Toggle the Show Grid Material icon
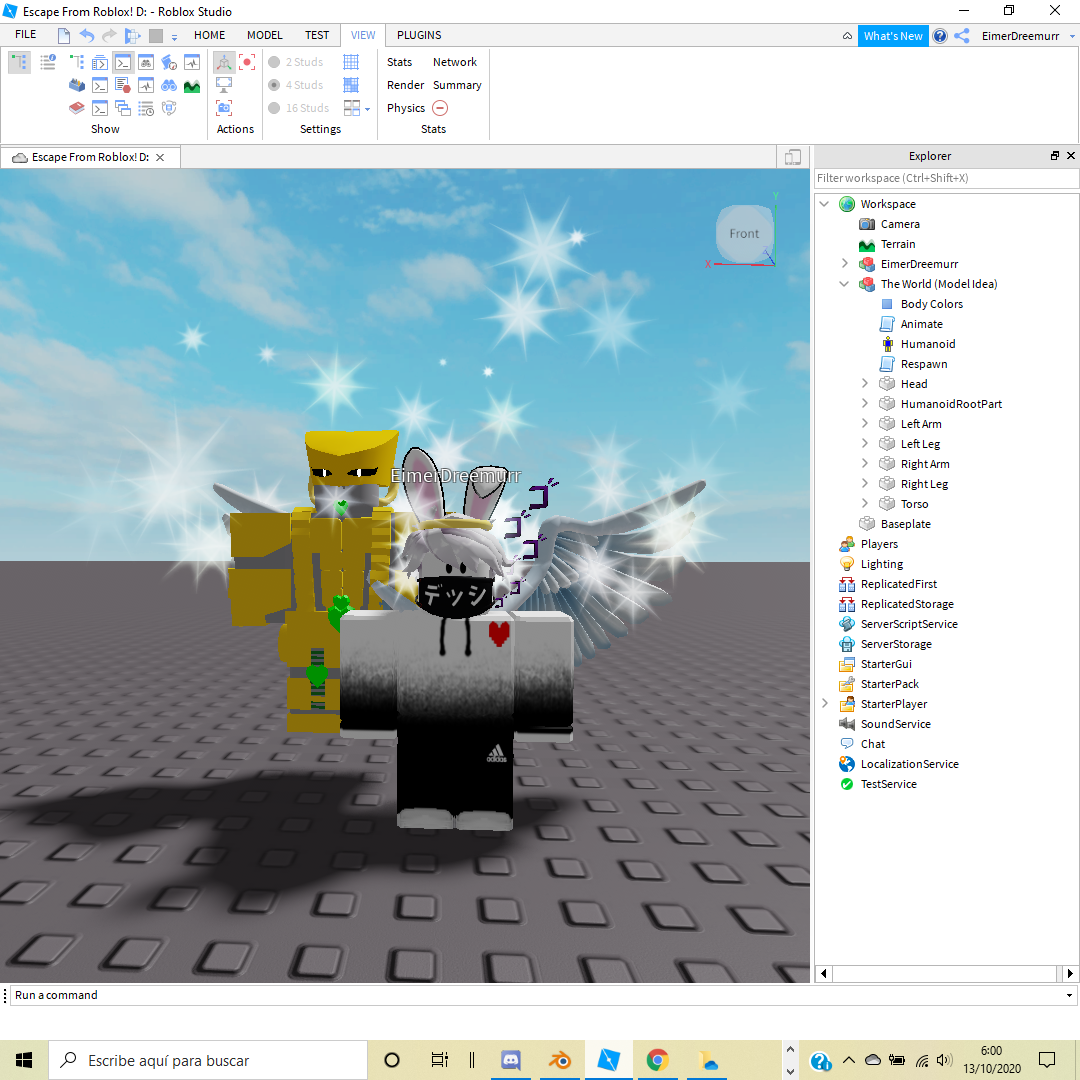The image size is (1080, 1080). point(350,85)
